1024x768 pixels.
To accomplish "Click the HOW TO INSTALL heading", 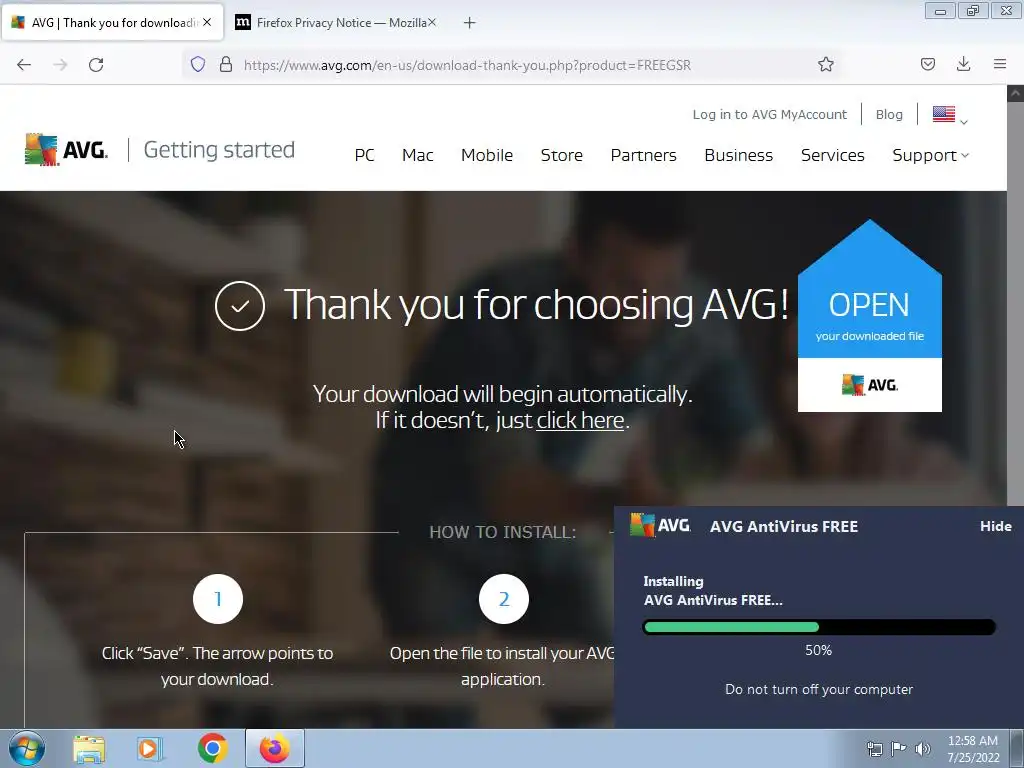I will coord(503,532).
